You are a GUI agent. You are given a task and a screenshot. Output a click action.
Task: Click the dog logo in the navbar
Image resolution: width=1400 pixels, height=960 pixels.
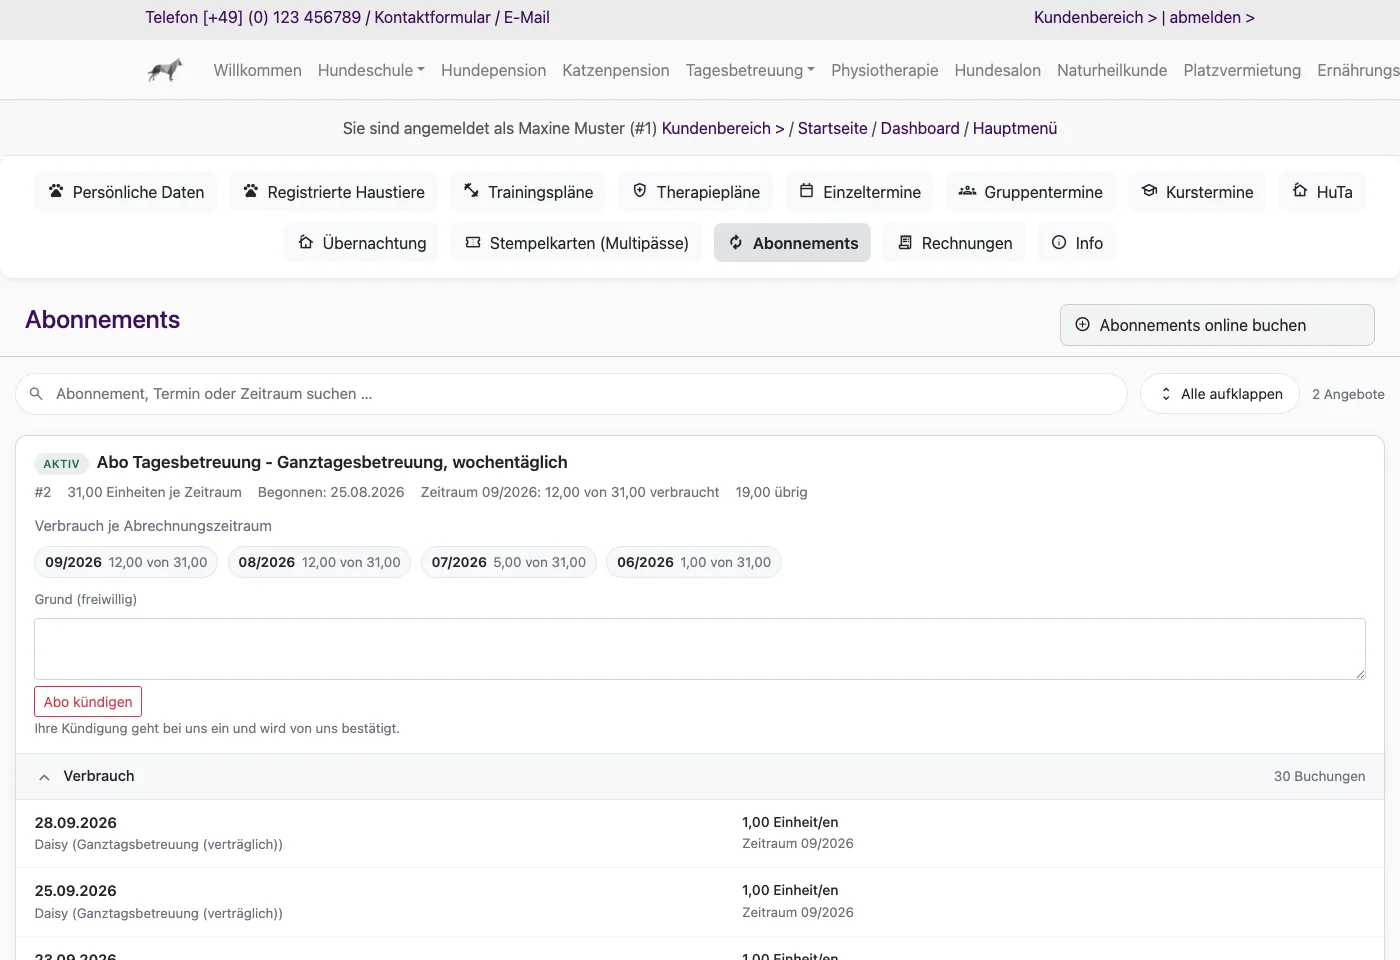click(x=165, y=70)
